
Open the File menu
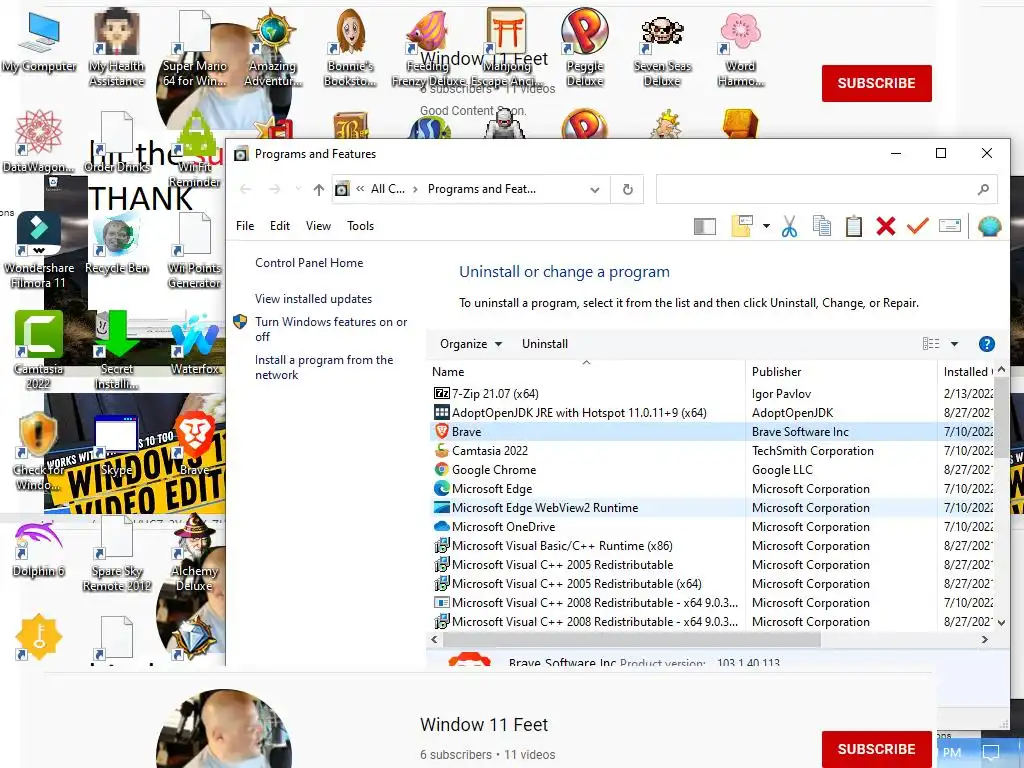coord(245,226)
